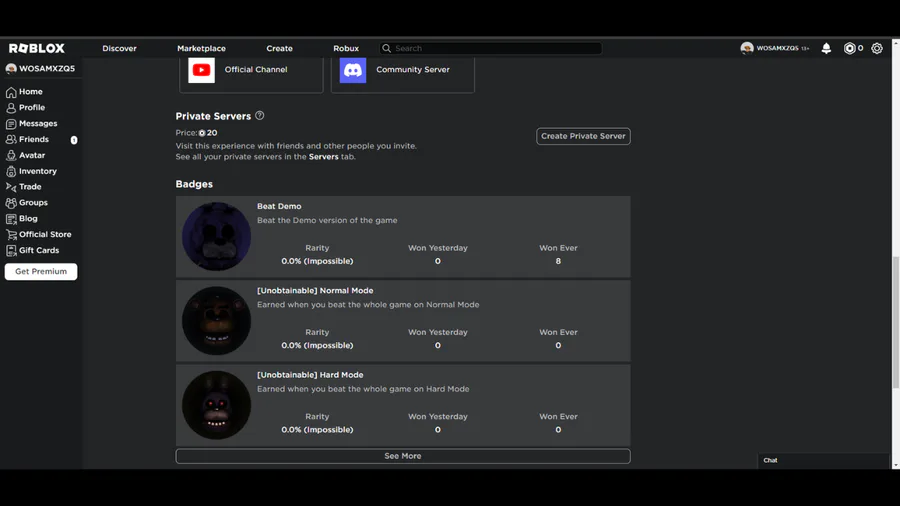Click the Inventory label in sidebar
The image size is (900, 506).
tap(38, 171)
